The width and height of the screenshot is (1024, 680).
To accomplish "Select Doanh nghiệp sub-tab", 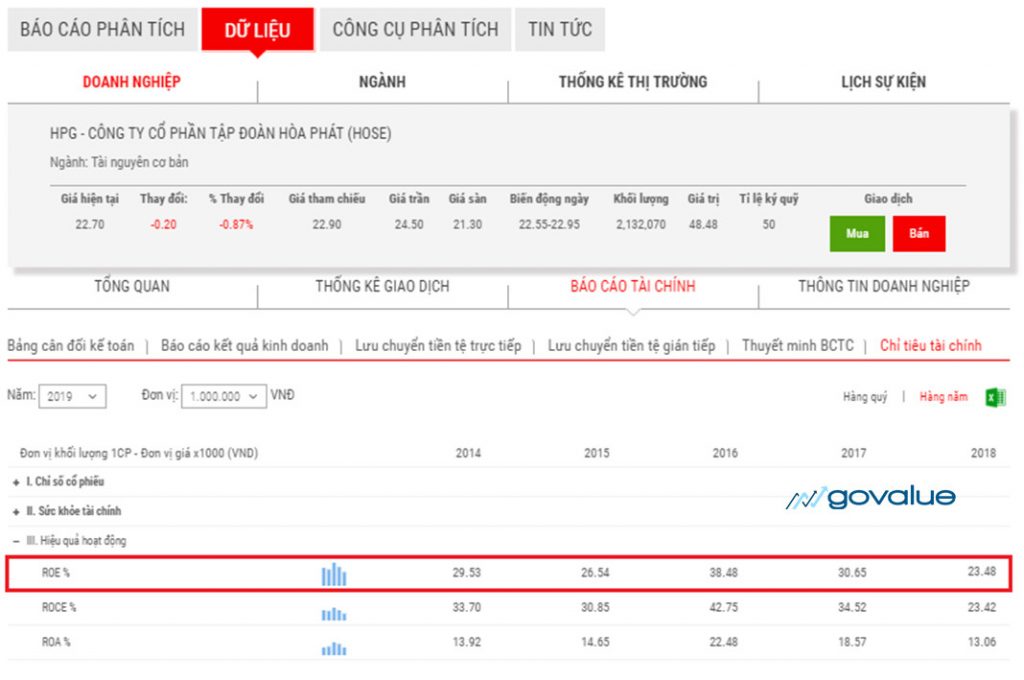I will pyautogui.click(x=131, y=82).
